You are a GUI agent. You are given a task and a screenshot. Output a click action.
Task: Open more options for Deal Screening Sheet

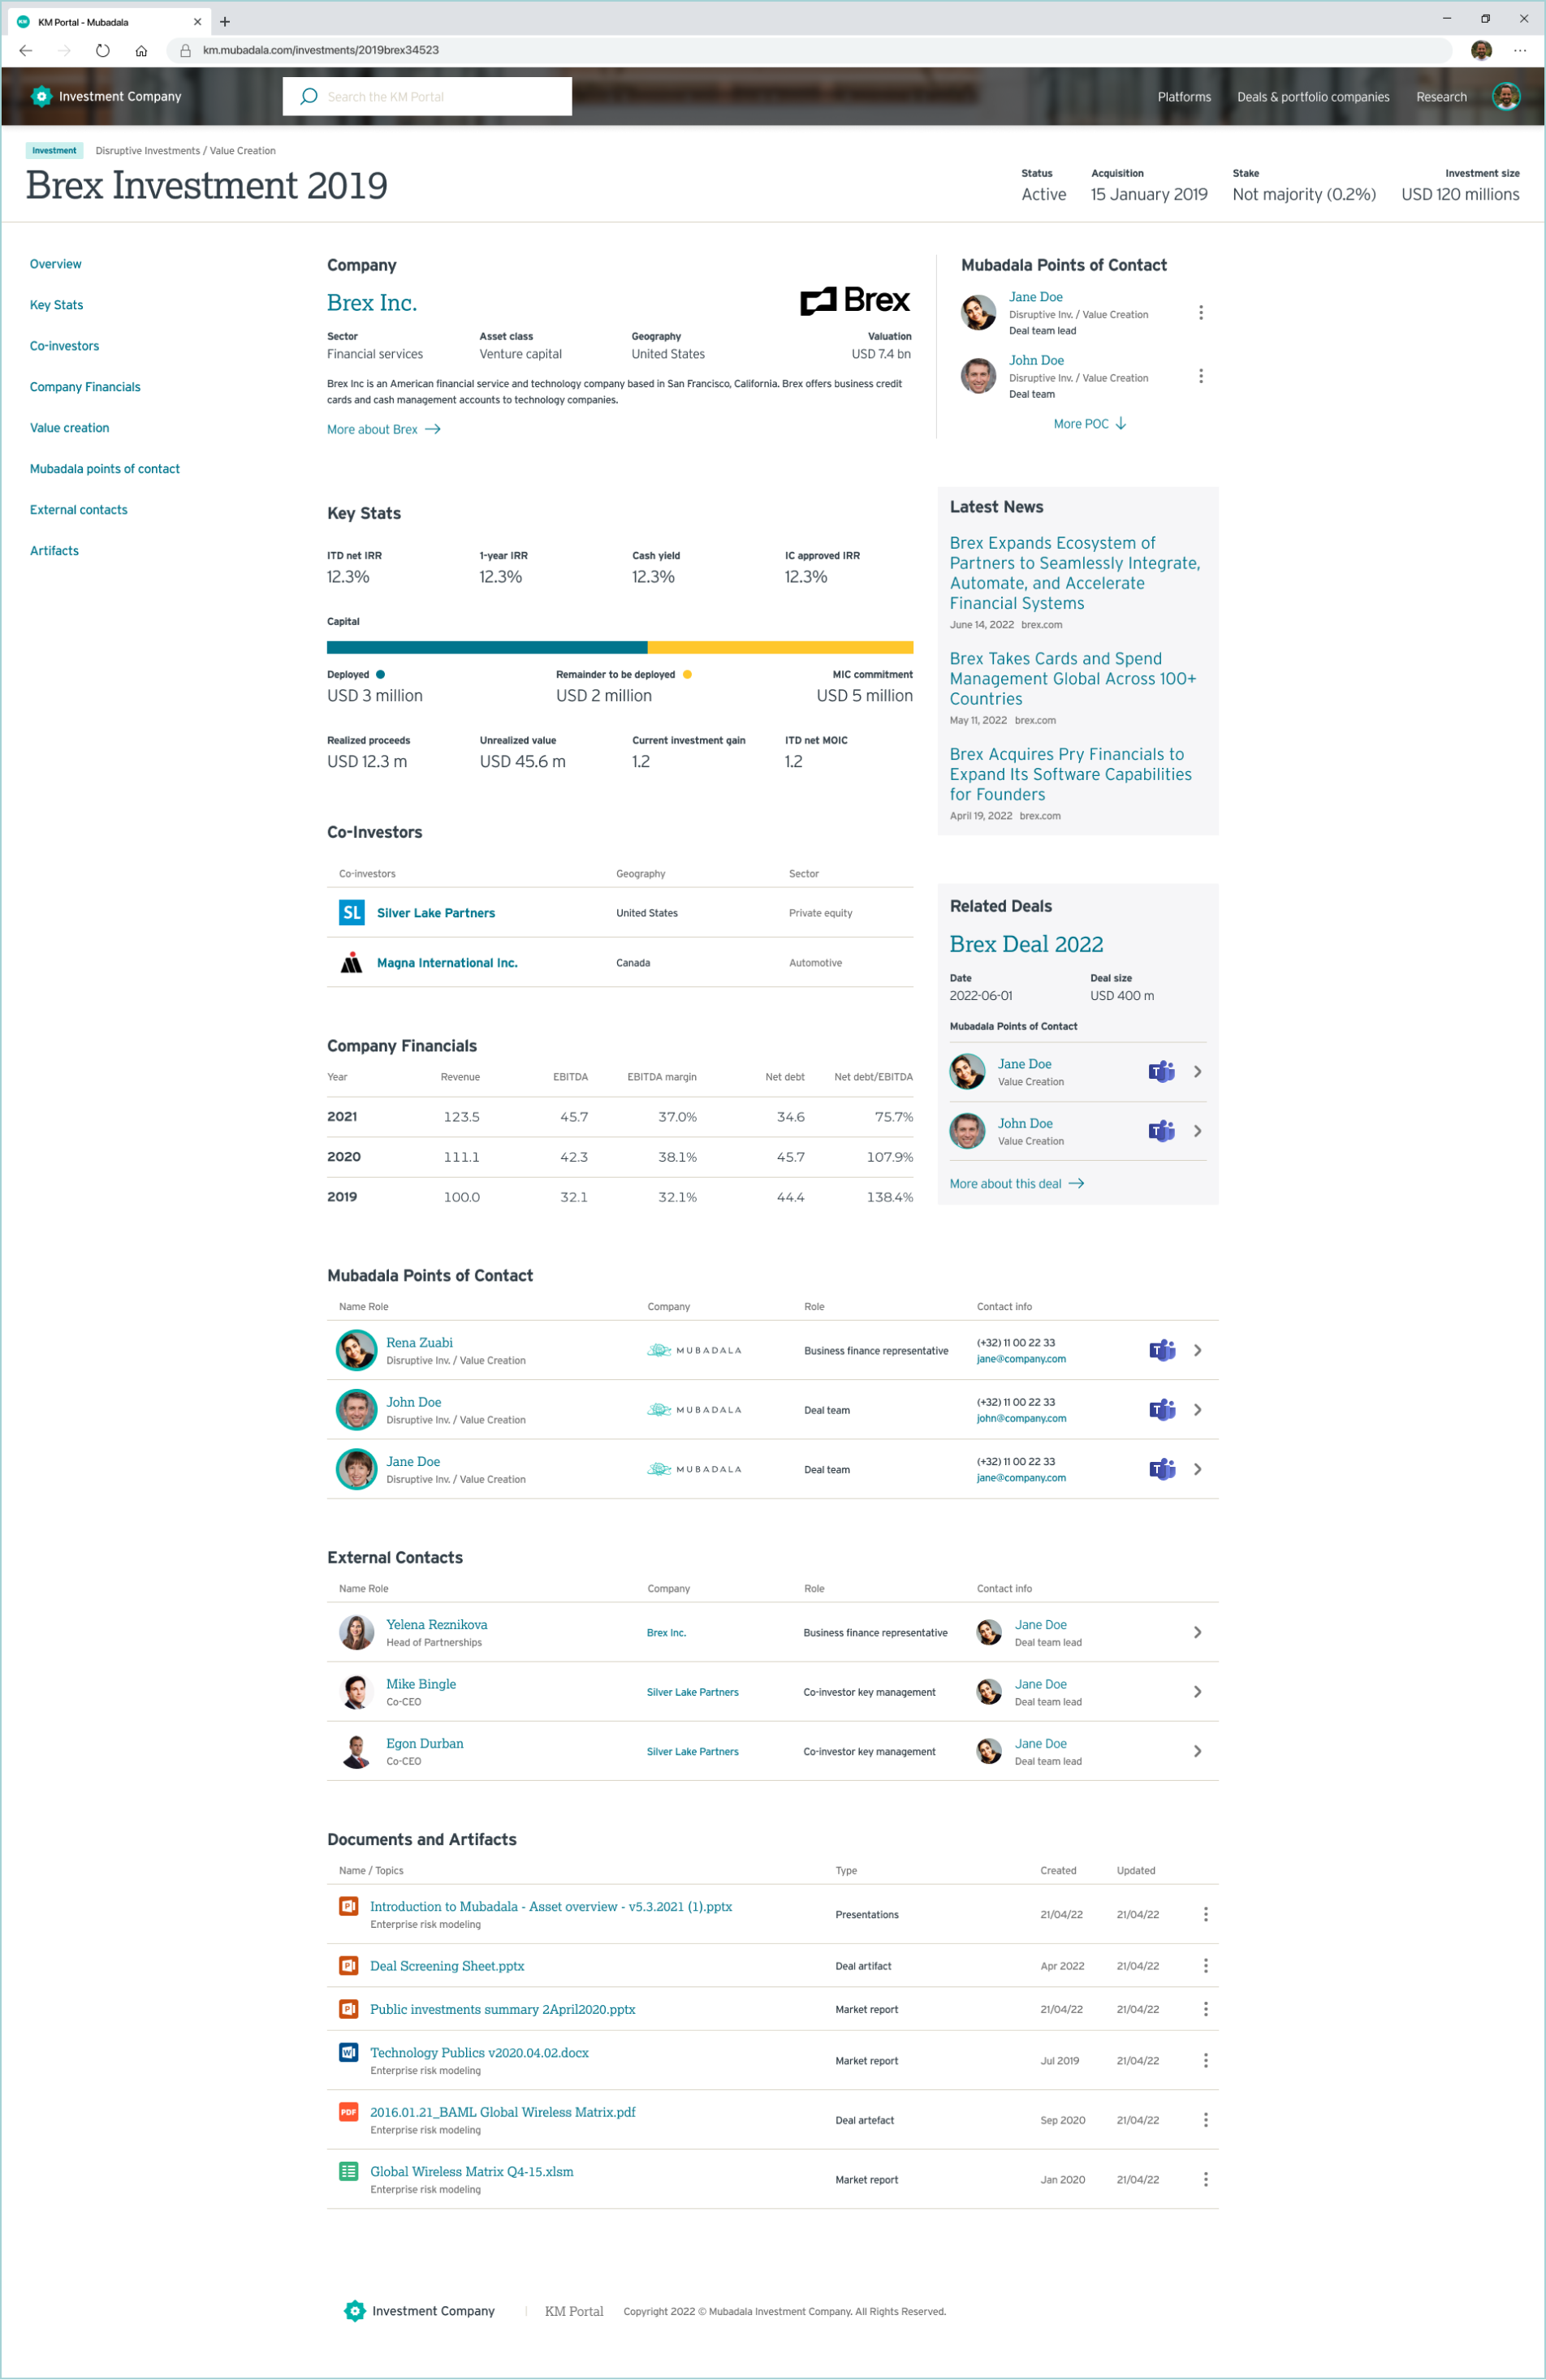(1205, 1966)
